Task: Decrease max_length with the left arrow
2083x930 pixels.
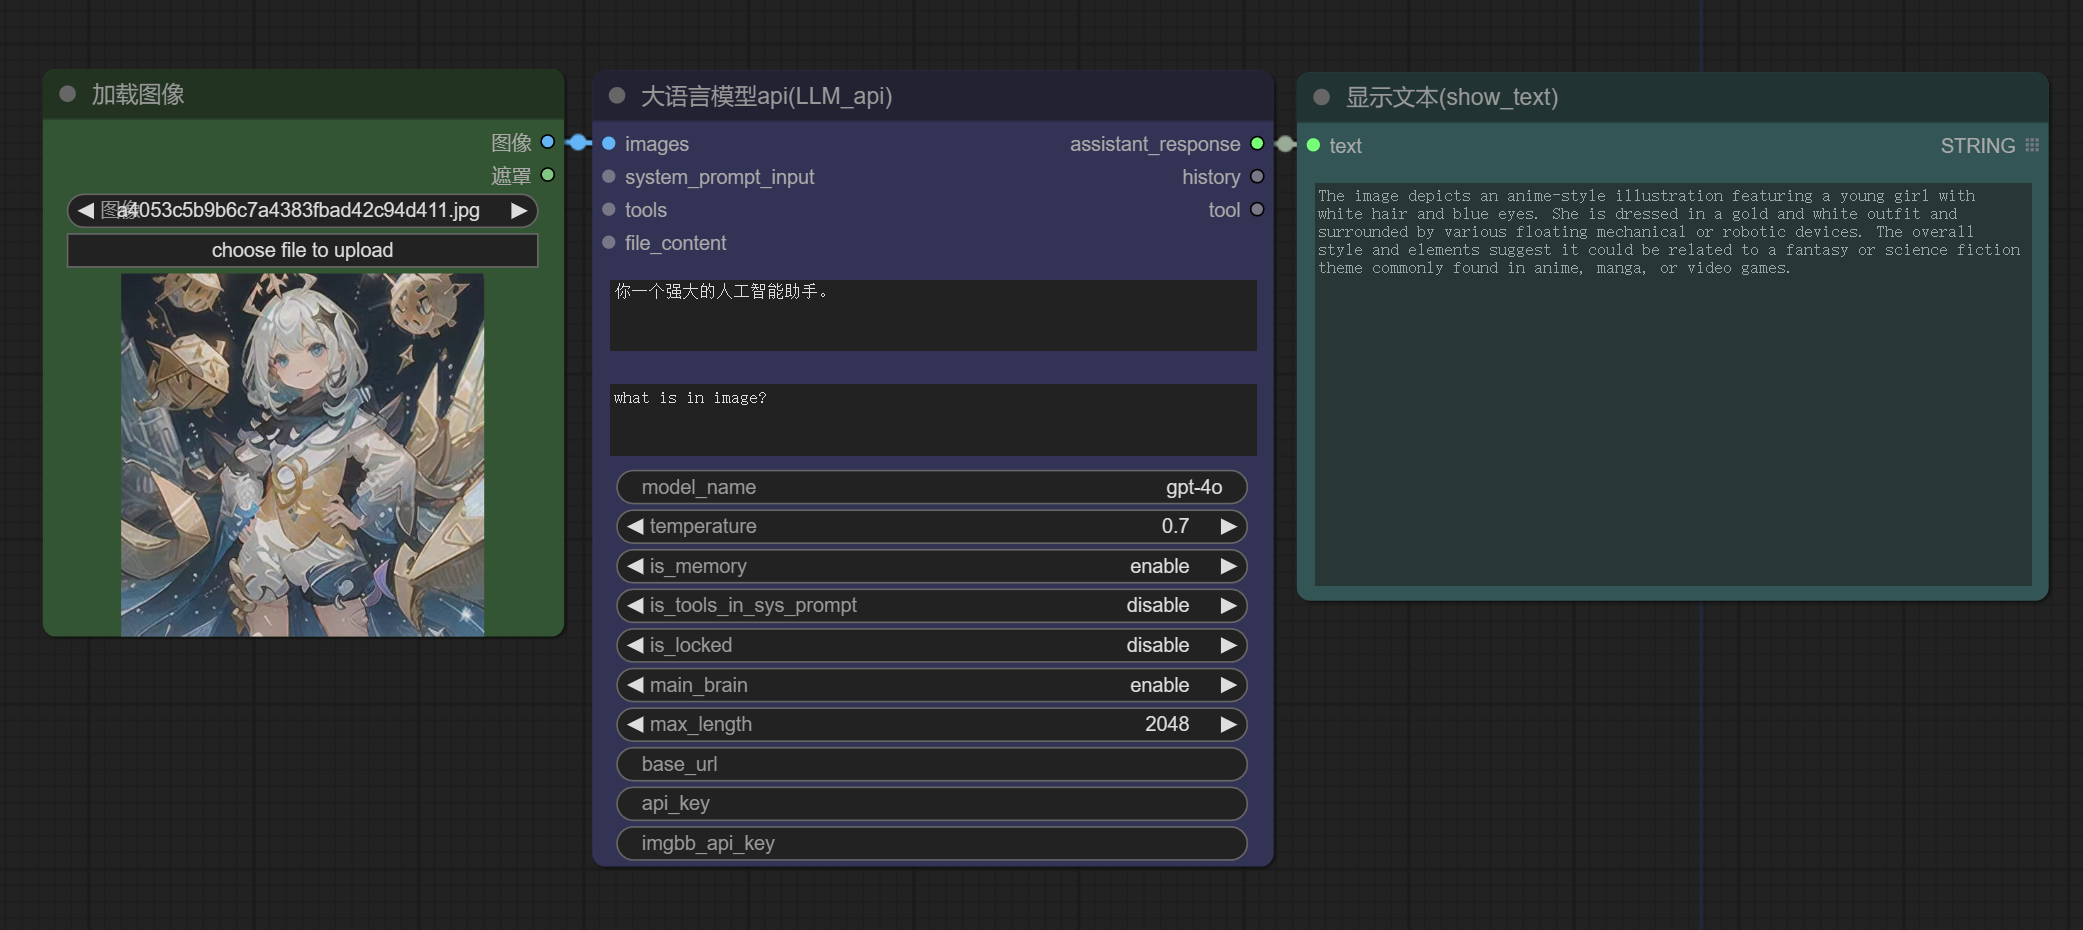Action: click(635, 724)
